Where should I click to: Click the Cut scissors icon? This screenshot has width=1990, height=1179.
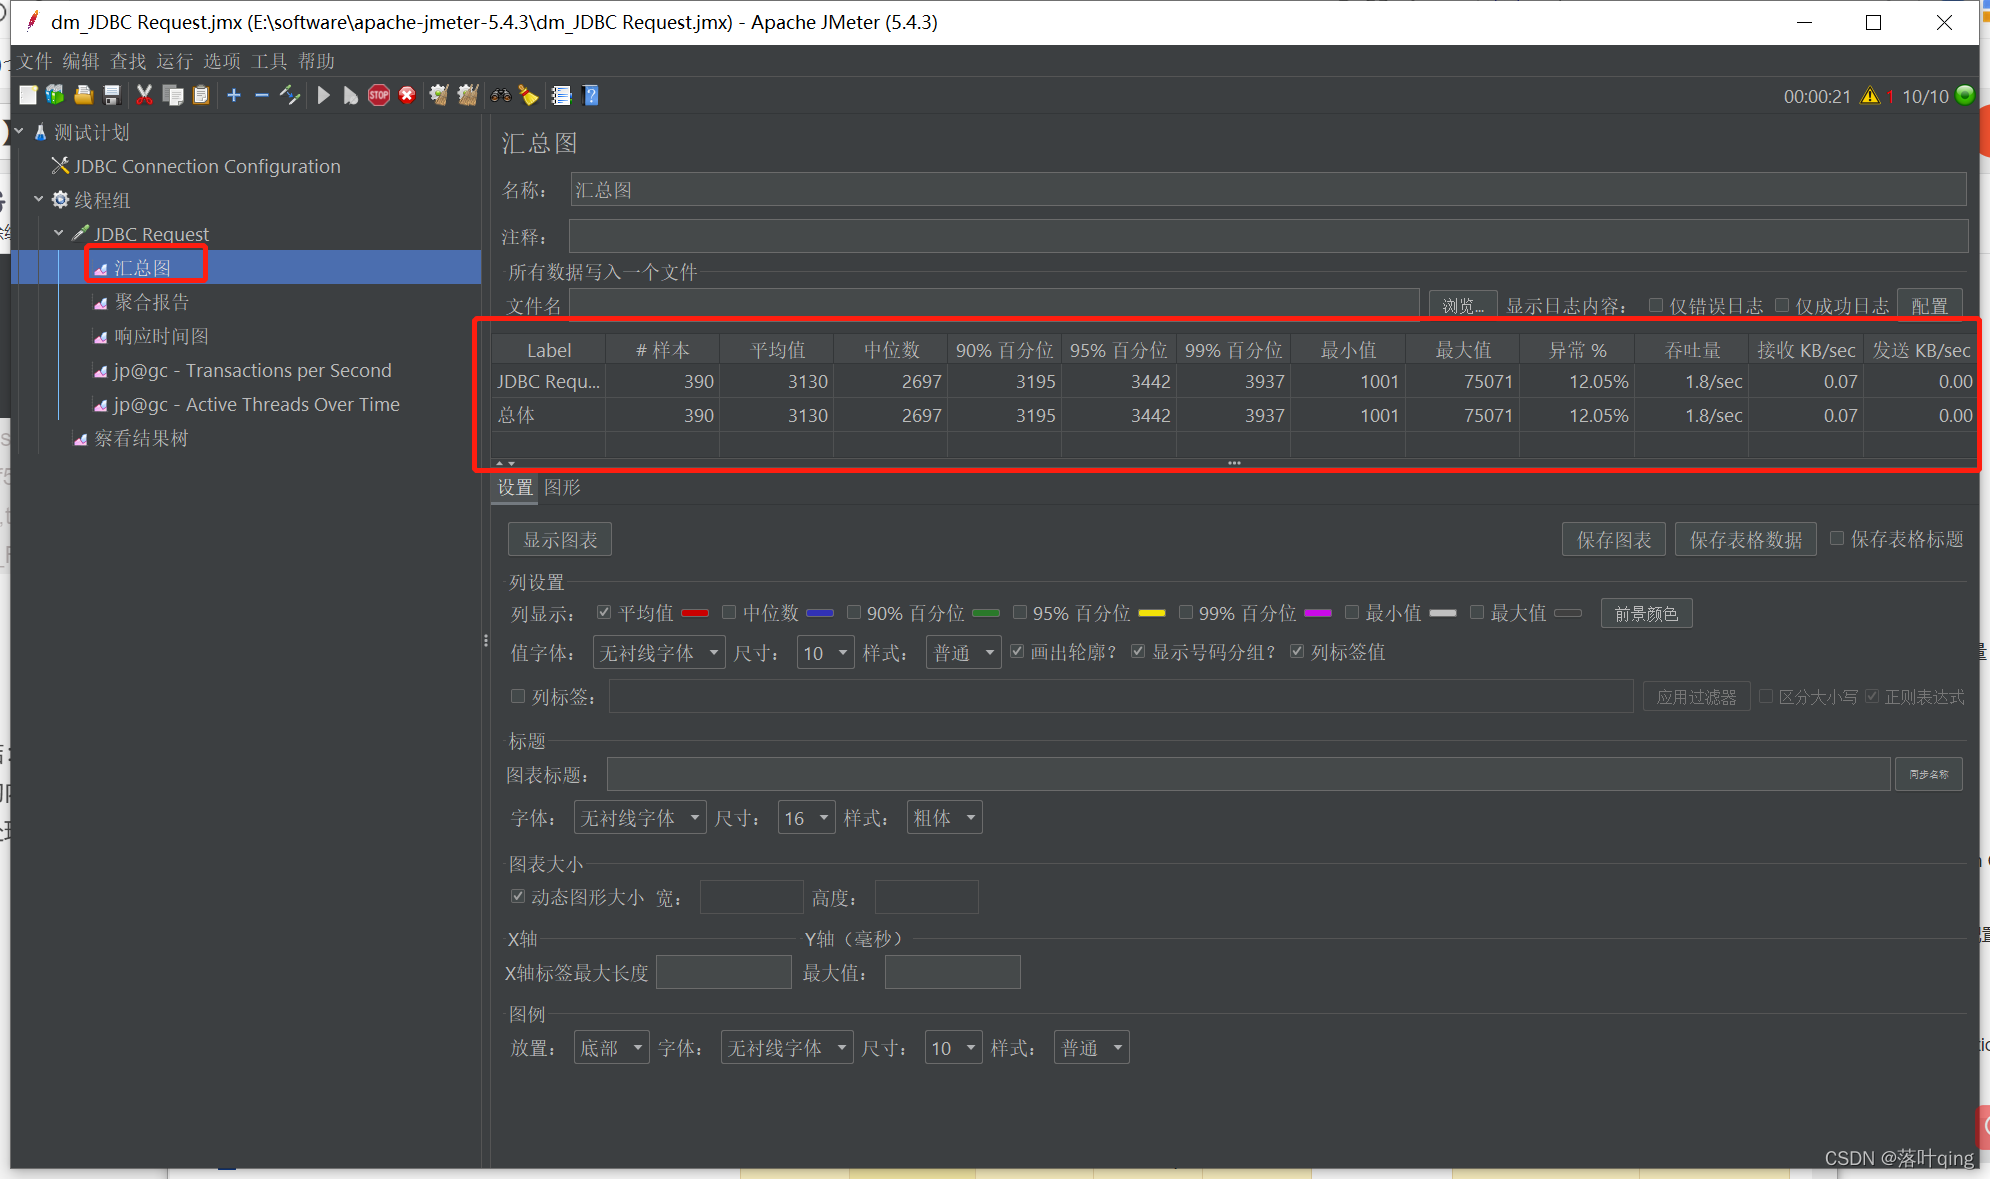(x=144, y=95)
